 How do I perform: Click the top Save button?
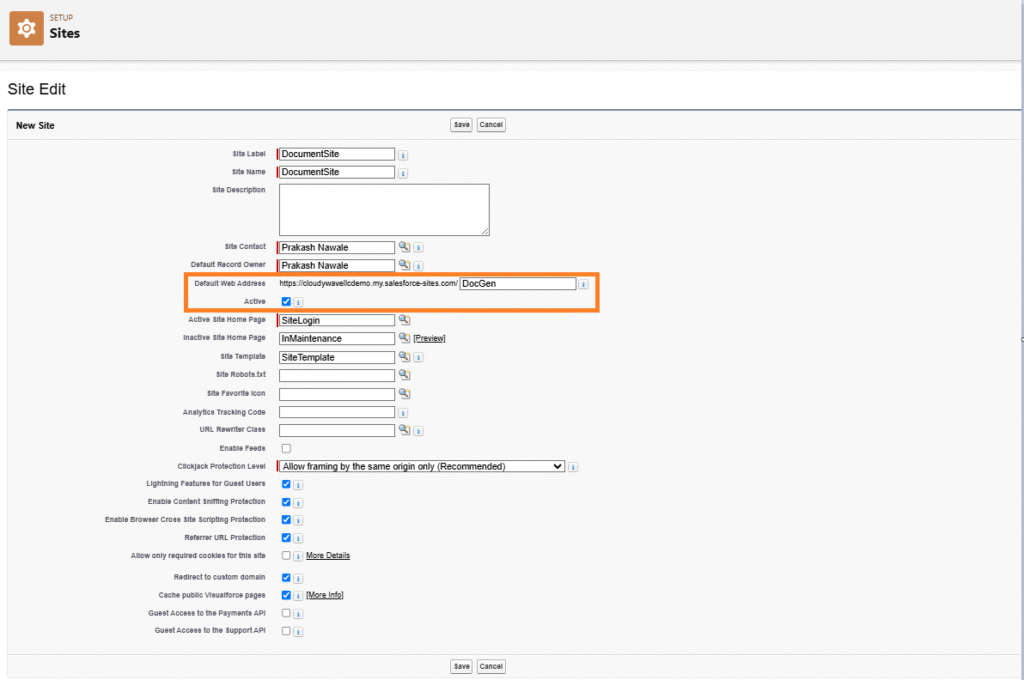tap(461, 125)
